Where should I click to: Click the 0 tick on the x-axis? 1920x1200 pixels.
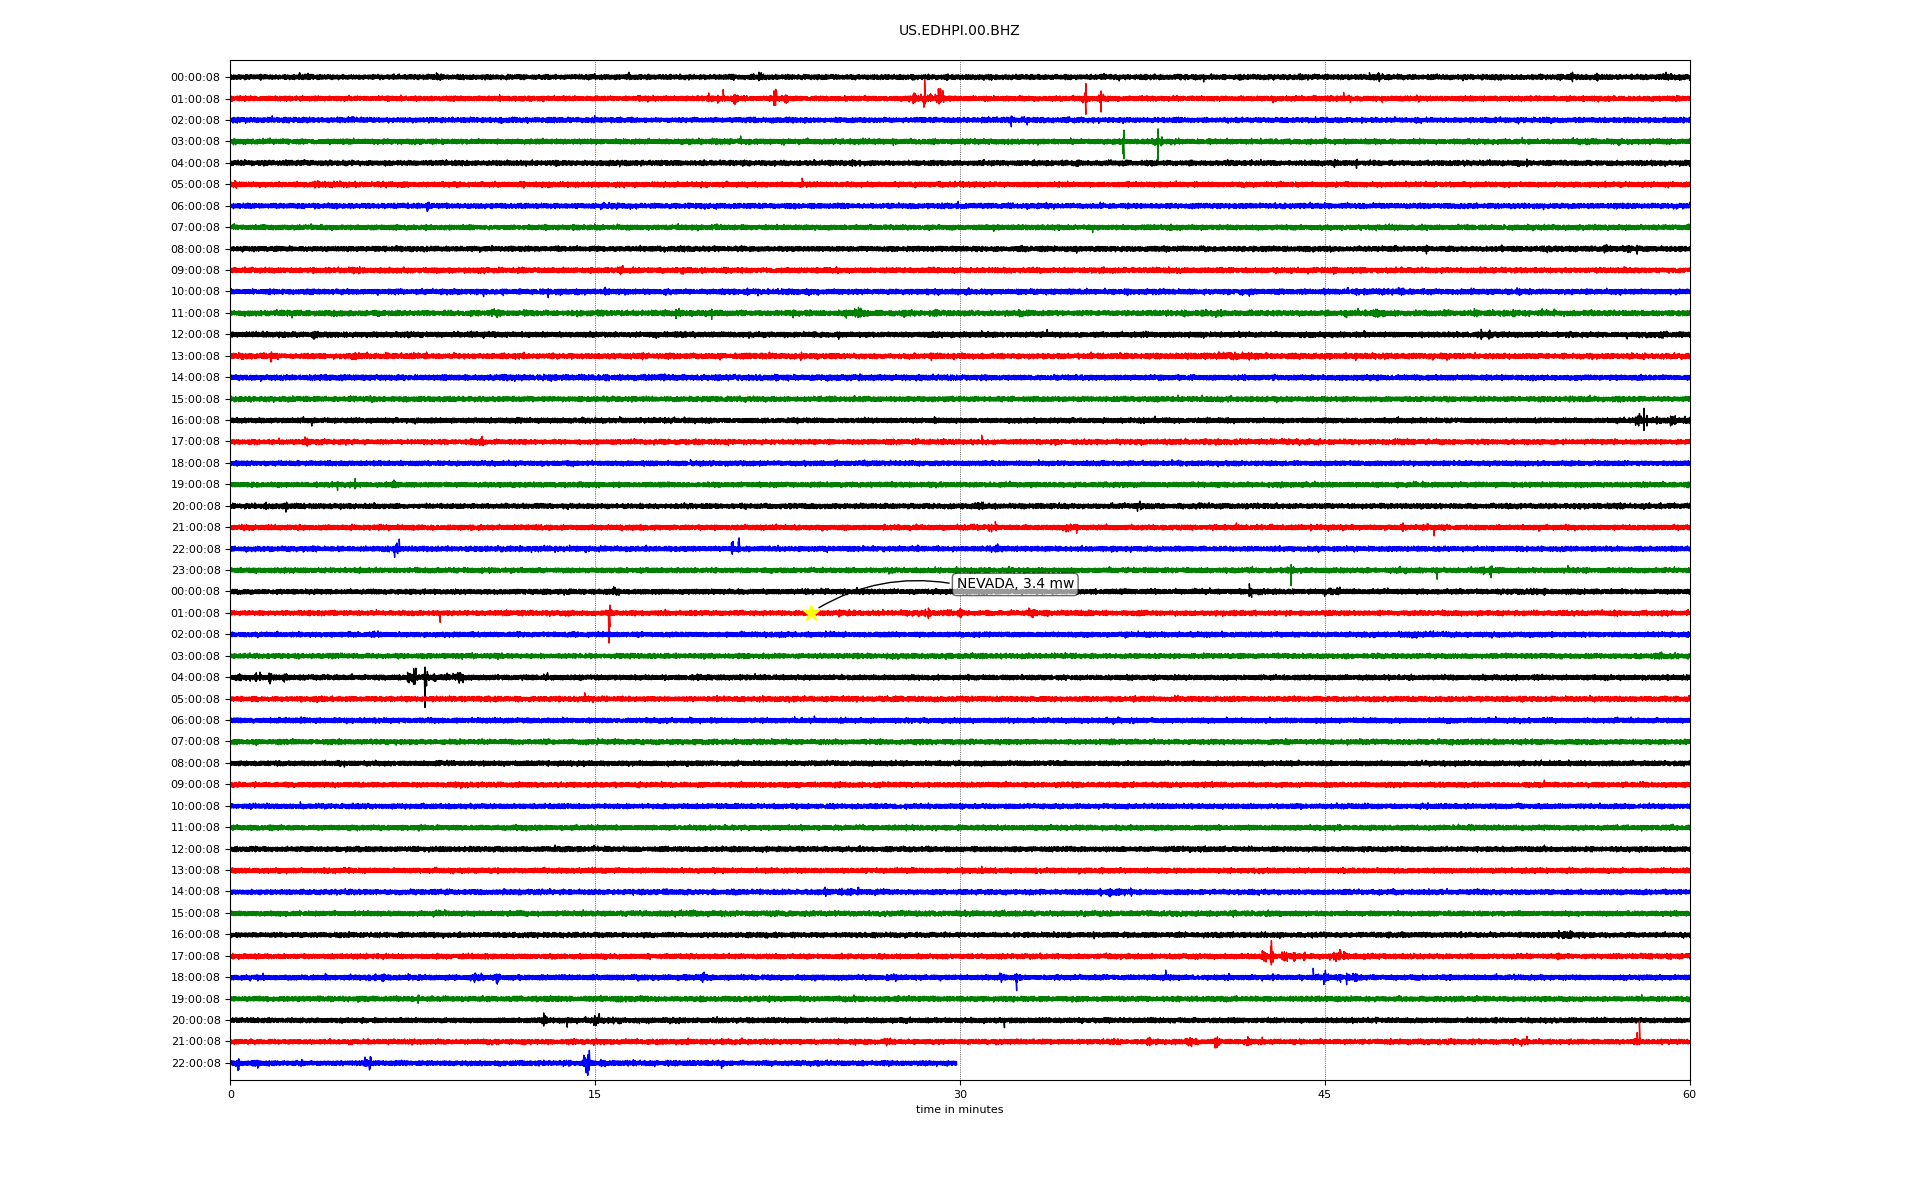tap(231, 1094)
